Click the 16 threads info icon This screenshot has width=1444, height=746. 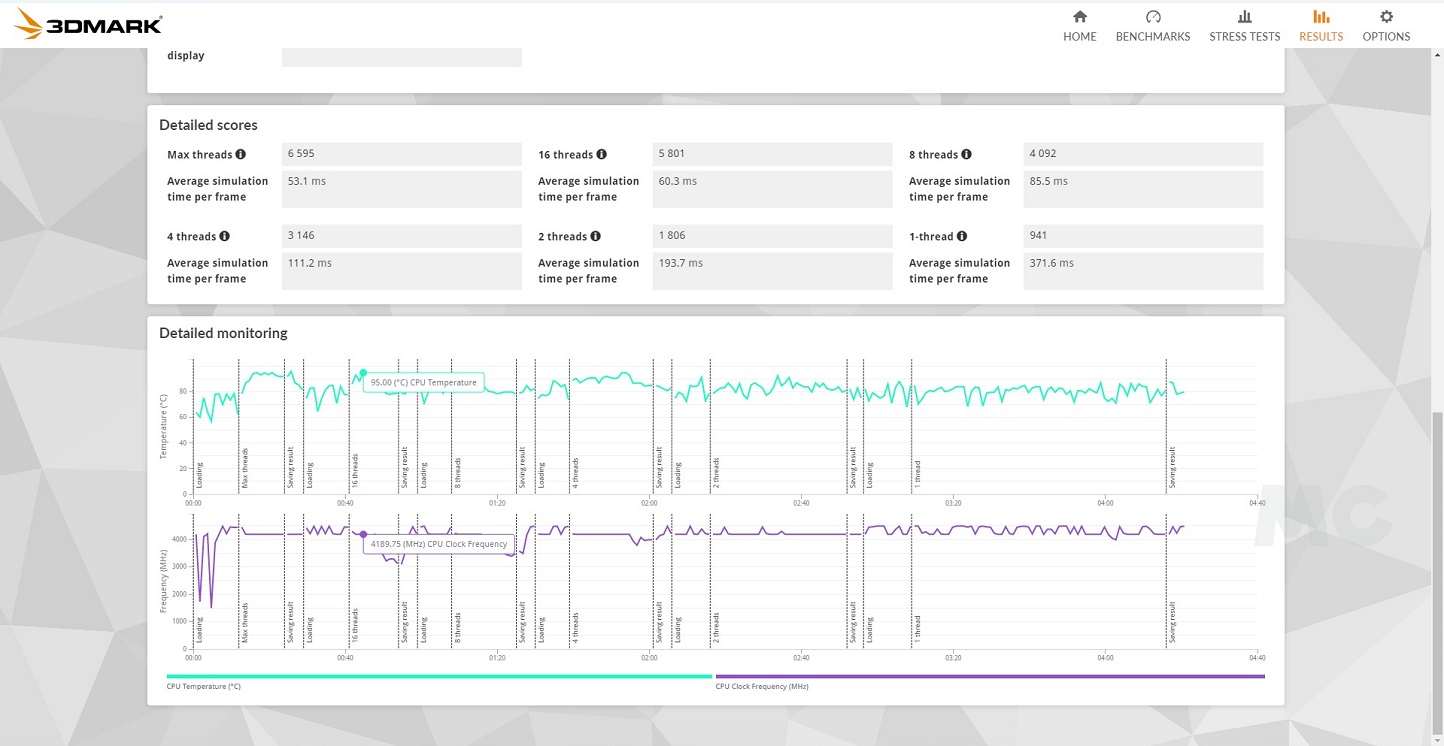click(601, 155)
